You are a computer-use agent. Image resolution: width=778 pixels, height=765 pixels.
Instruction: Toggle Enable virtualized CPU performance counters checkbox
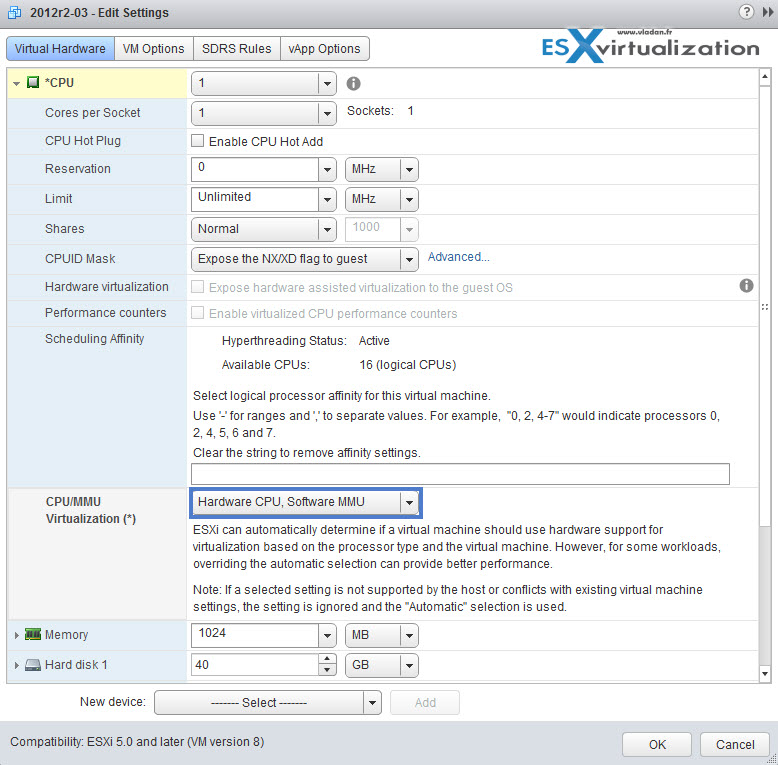197,313
